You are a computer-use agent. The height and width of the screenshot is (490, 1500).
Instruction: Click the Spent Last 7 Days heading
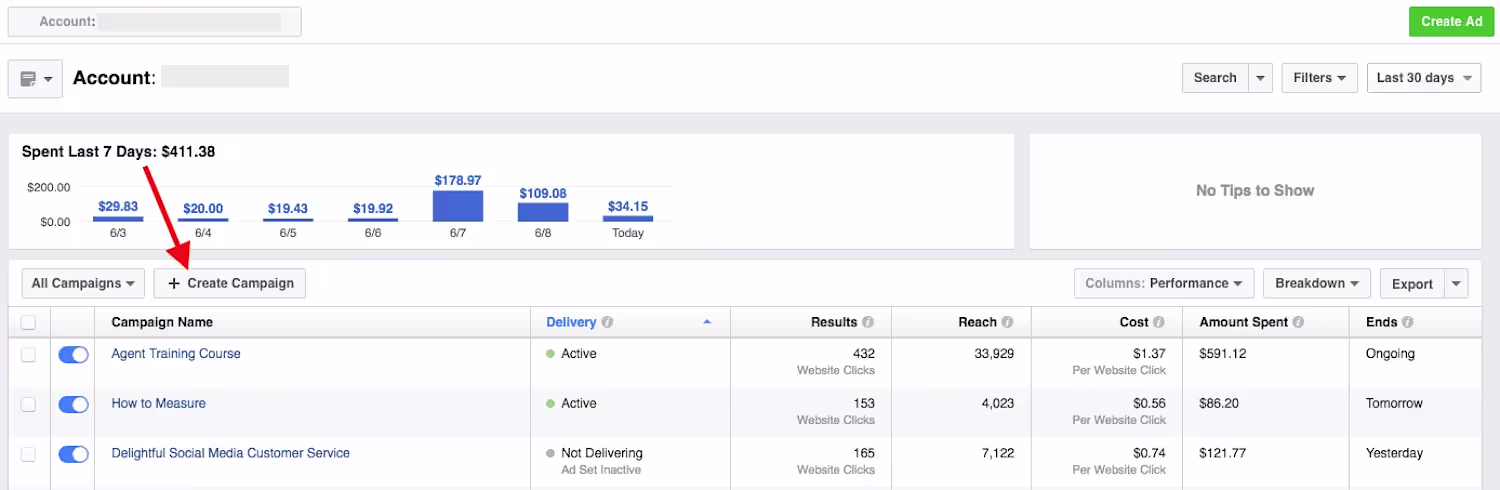[x=119, y=152]
